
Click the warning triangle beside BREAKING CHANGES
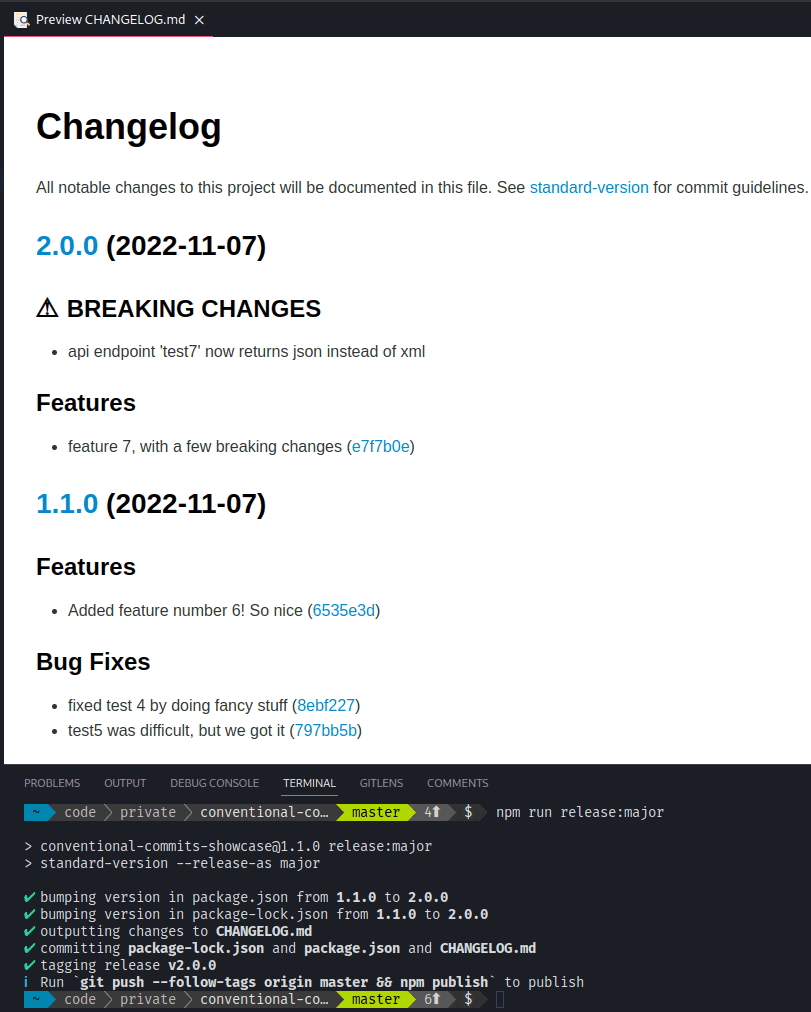46,308
